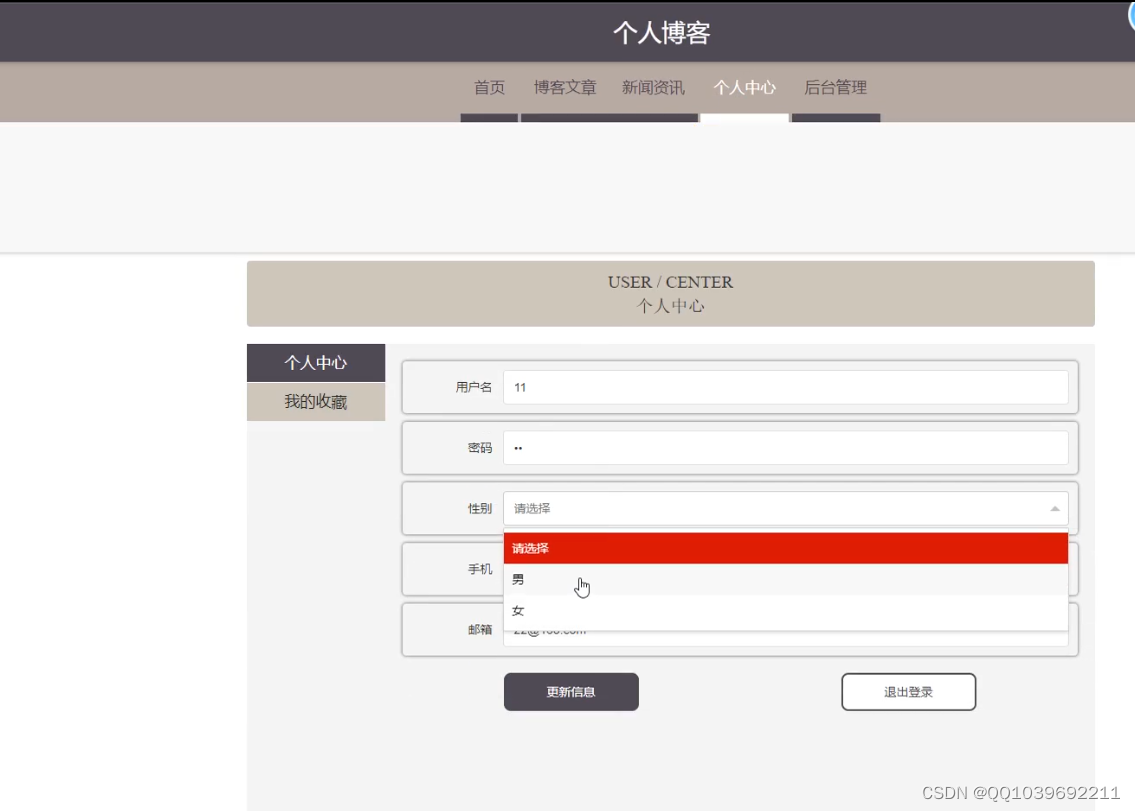Click the 个人博客 site title
This screenshot has height=811, width=1135.
662,33
